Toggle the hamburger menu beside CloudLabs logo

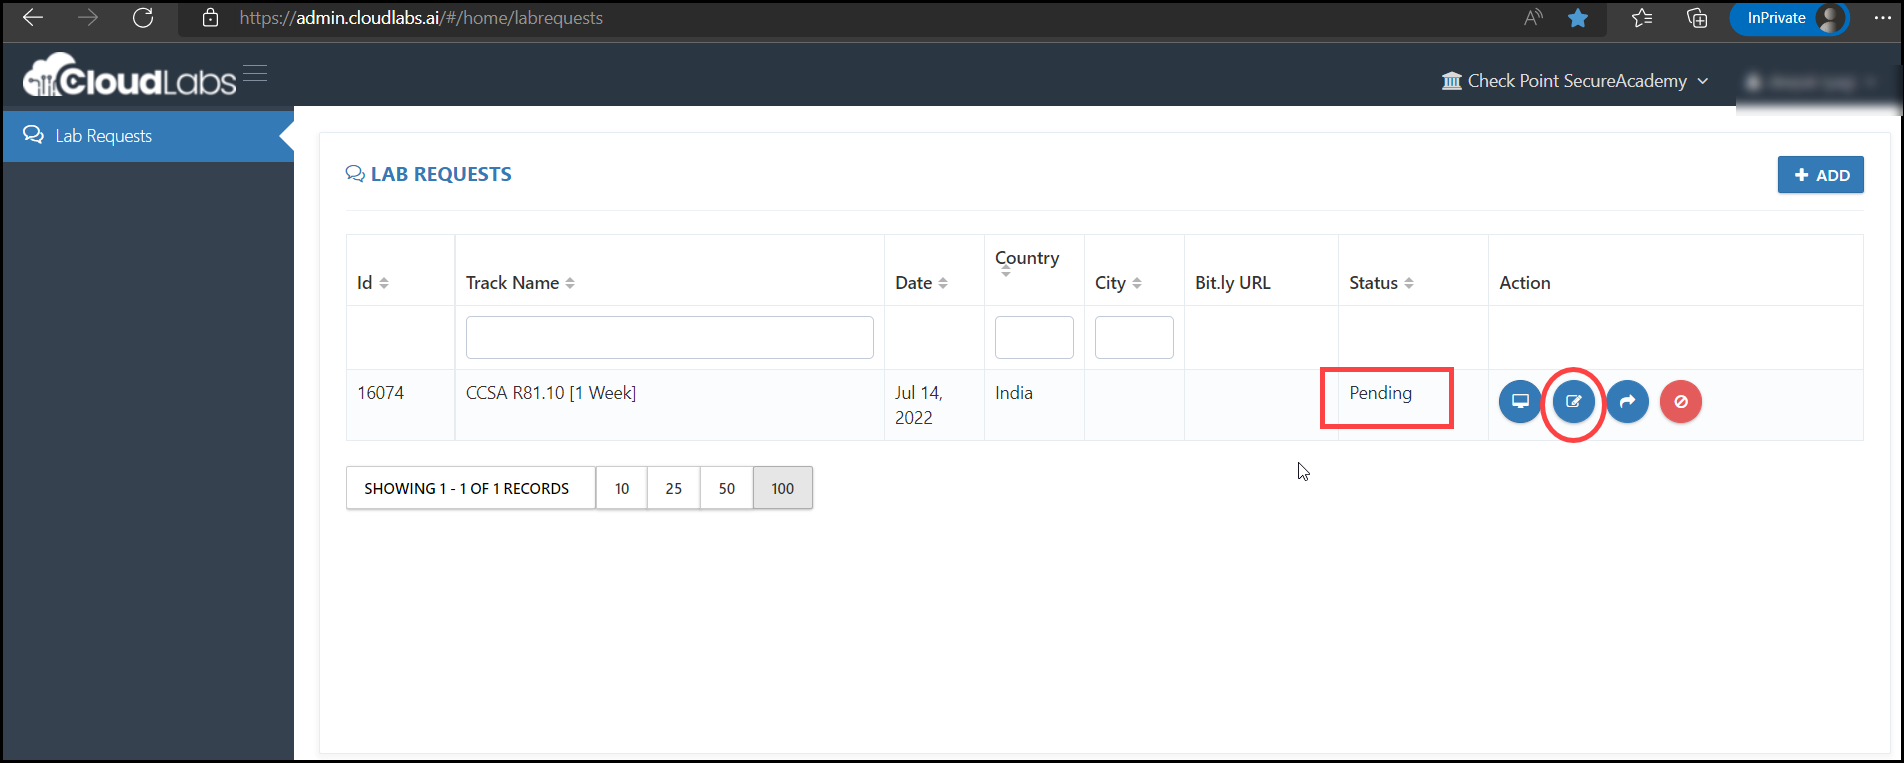(x=255, y=73)
